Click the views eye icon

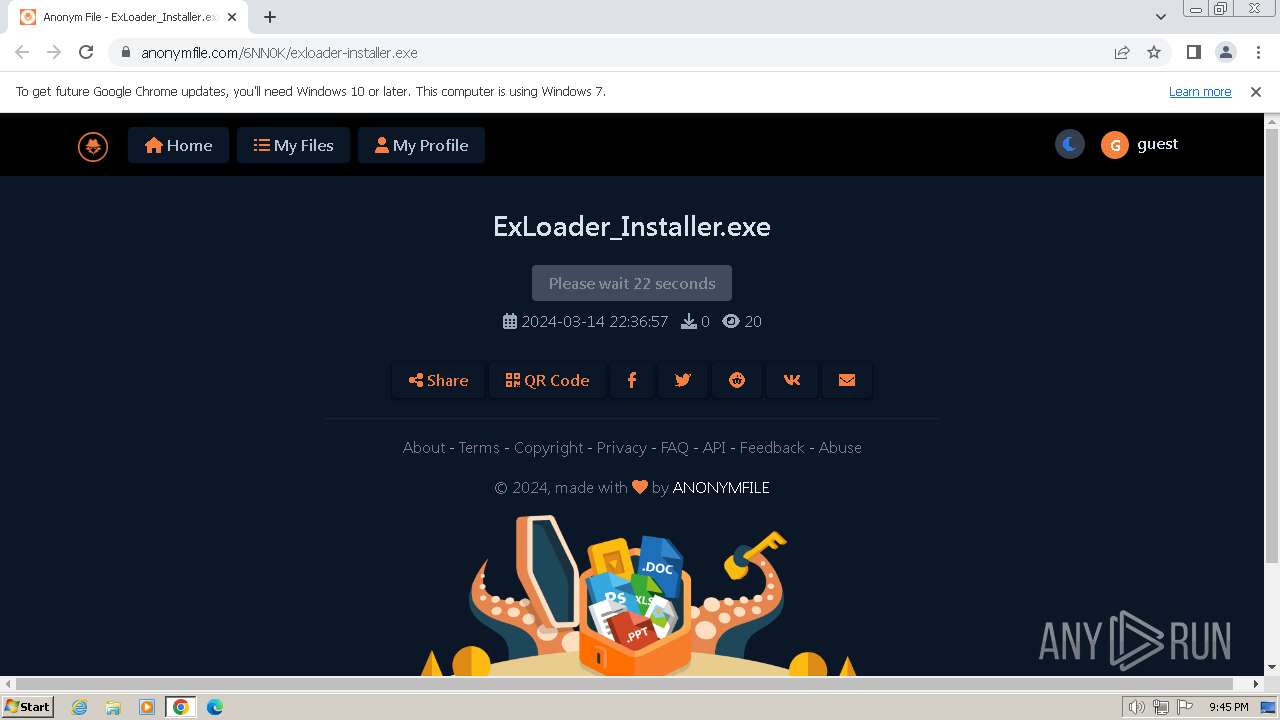coord(731,321)
